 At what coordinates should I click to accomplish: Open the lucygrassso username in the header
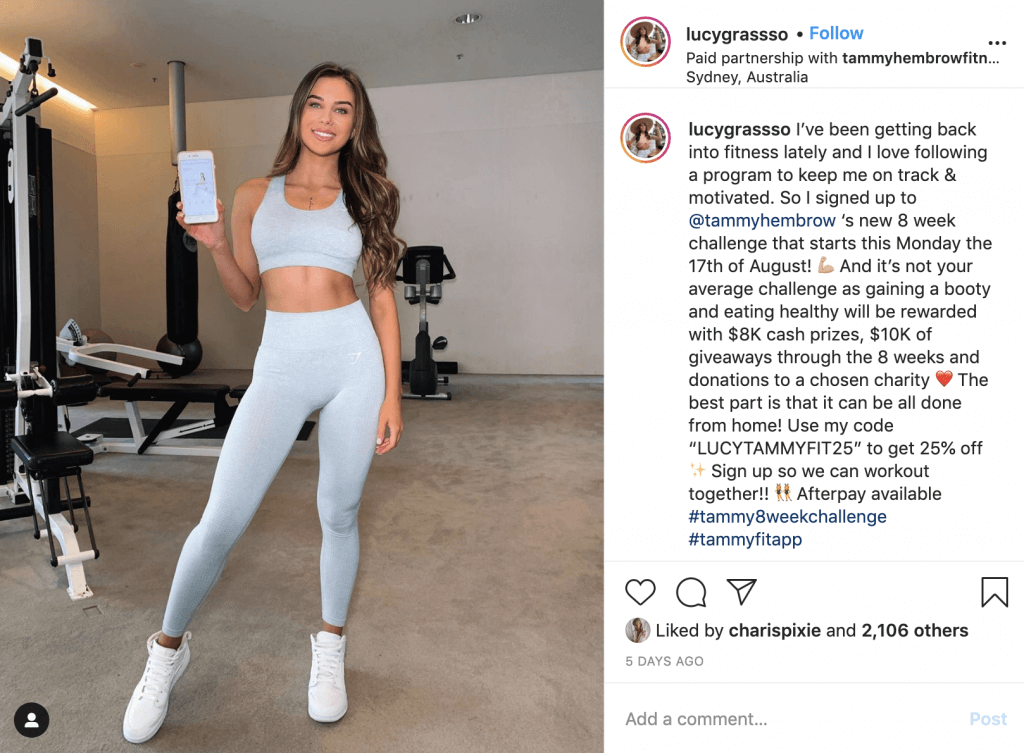click(x=737, y=34)
